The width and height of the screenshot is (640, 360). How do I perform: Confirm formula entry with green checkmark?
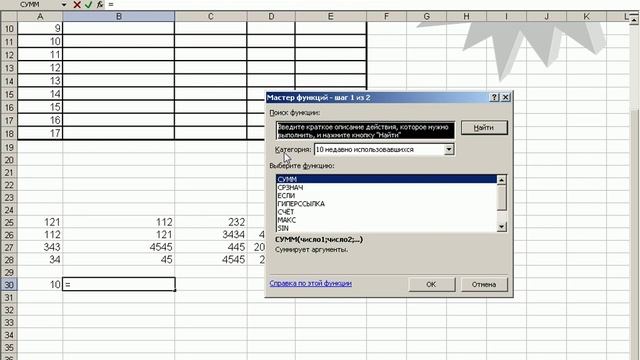point(88,4)
